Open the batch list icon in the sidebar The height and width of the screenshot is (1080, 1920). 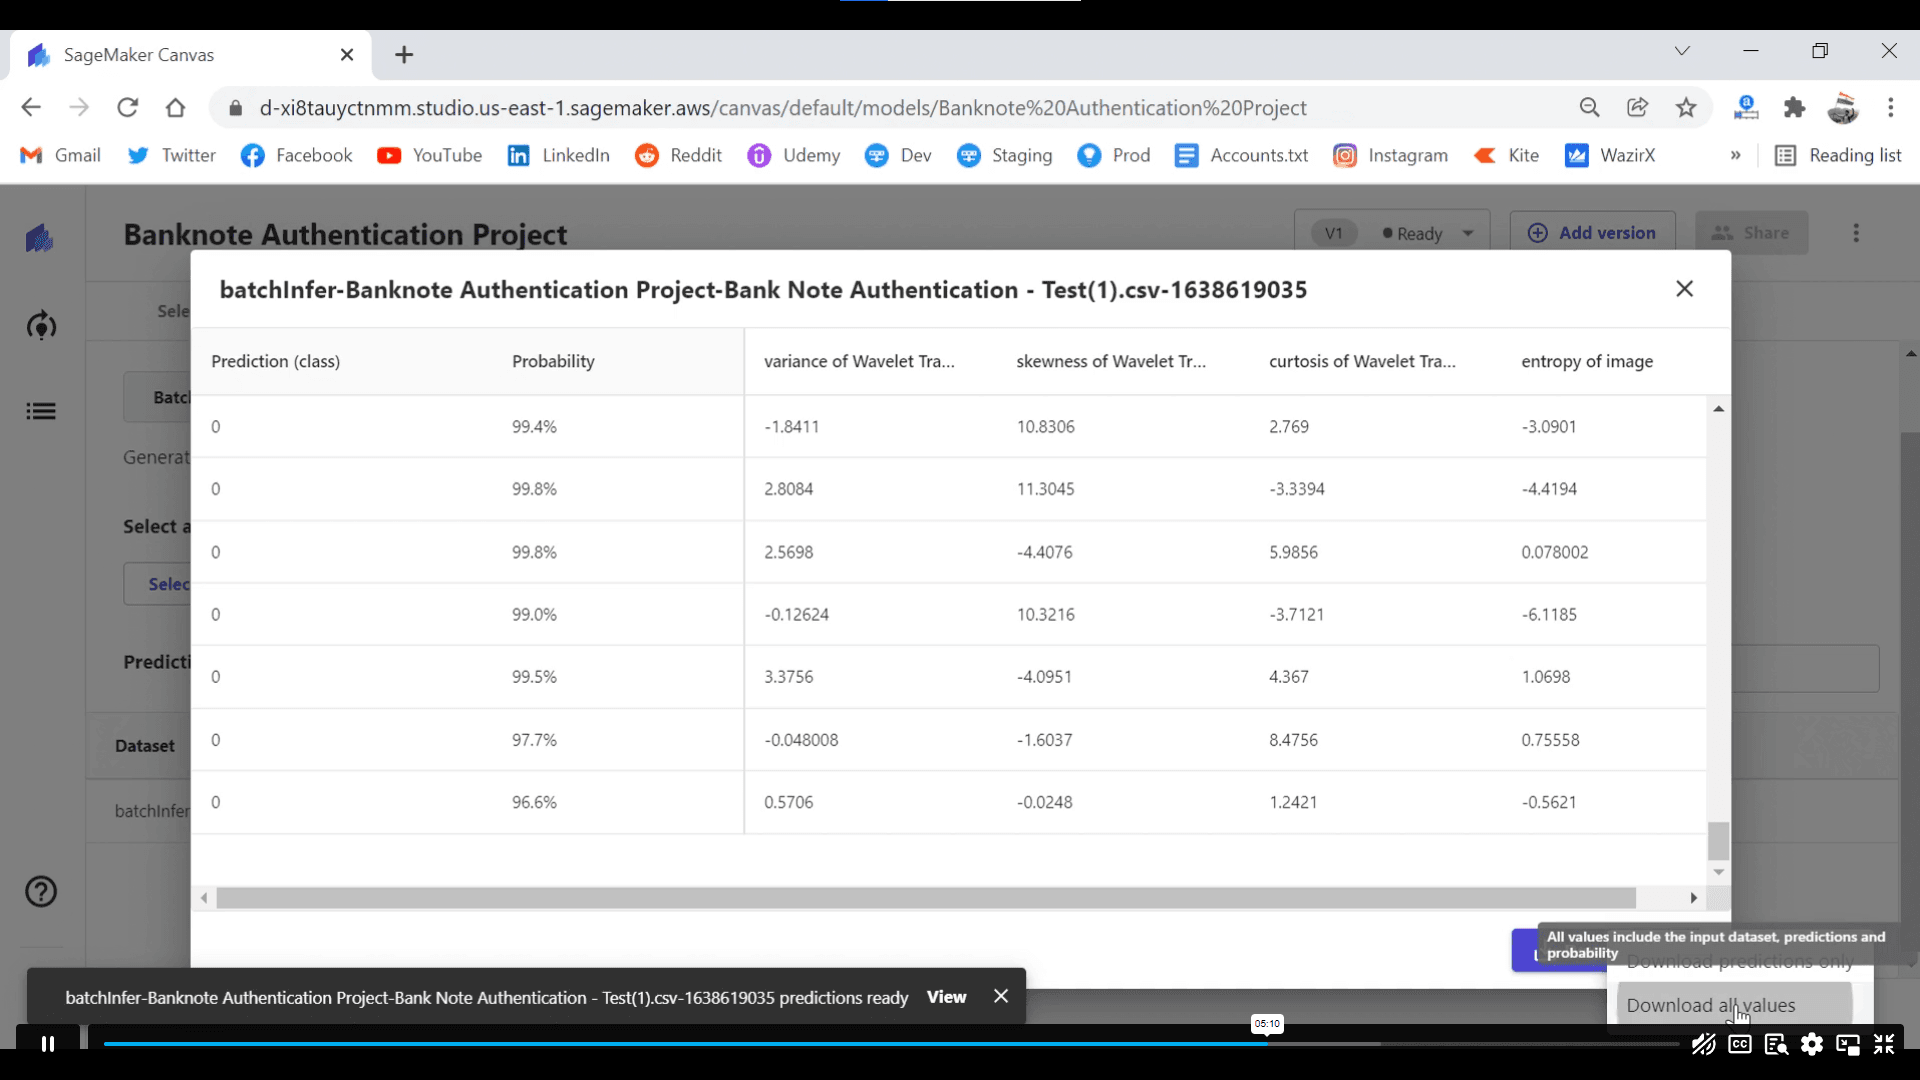[40, 411]
